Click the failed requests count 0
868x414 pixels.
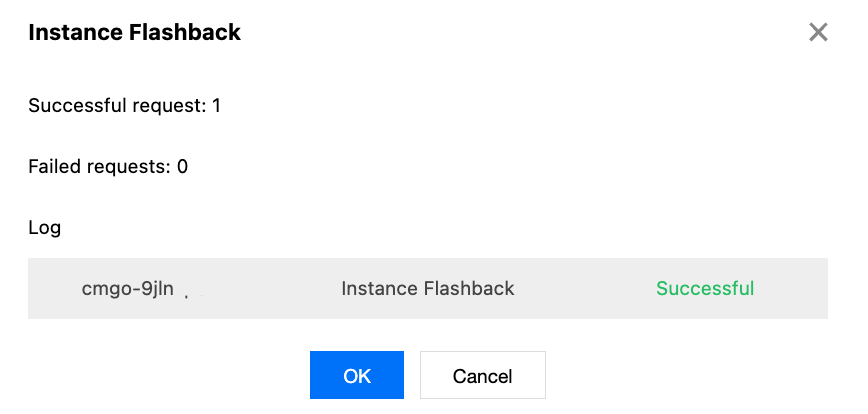[183, 166]
